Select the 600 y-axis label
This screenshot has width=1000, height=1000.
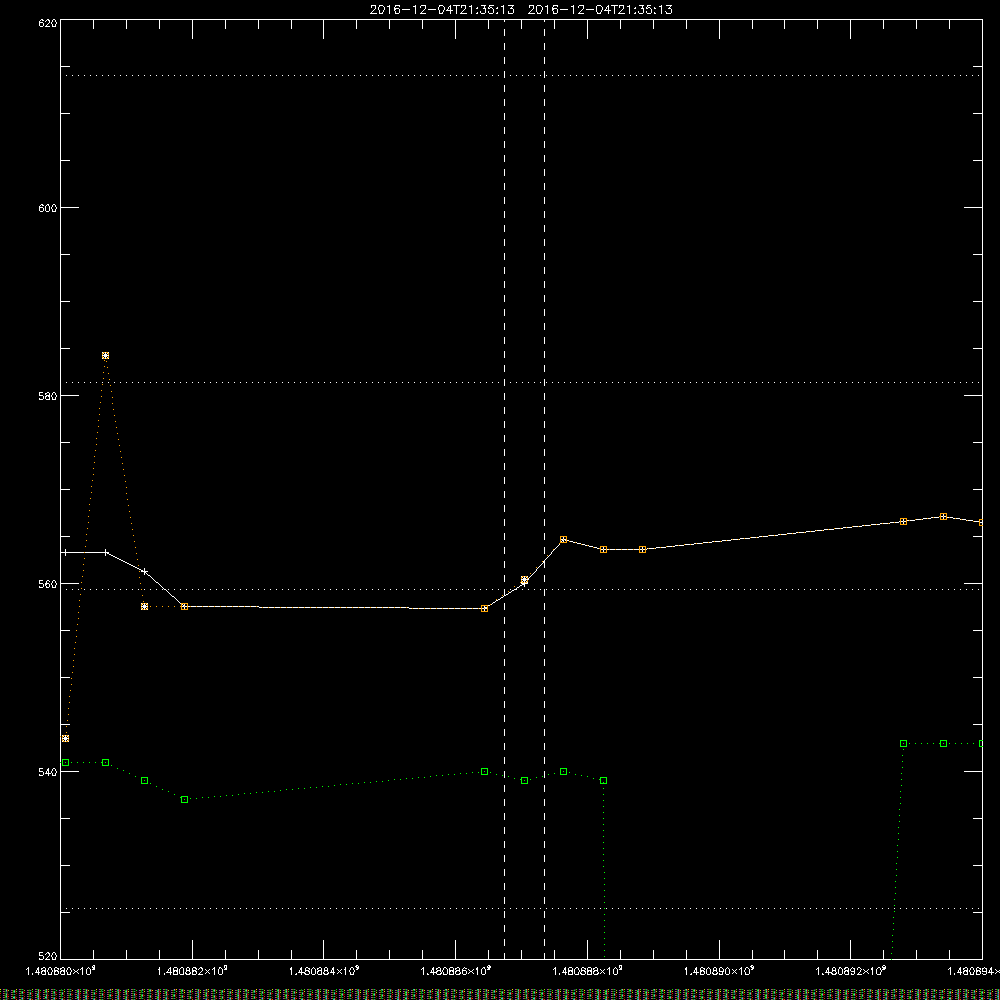click(48, 208)
